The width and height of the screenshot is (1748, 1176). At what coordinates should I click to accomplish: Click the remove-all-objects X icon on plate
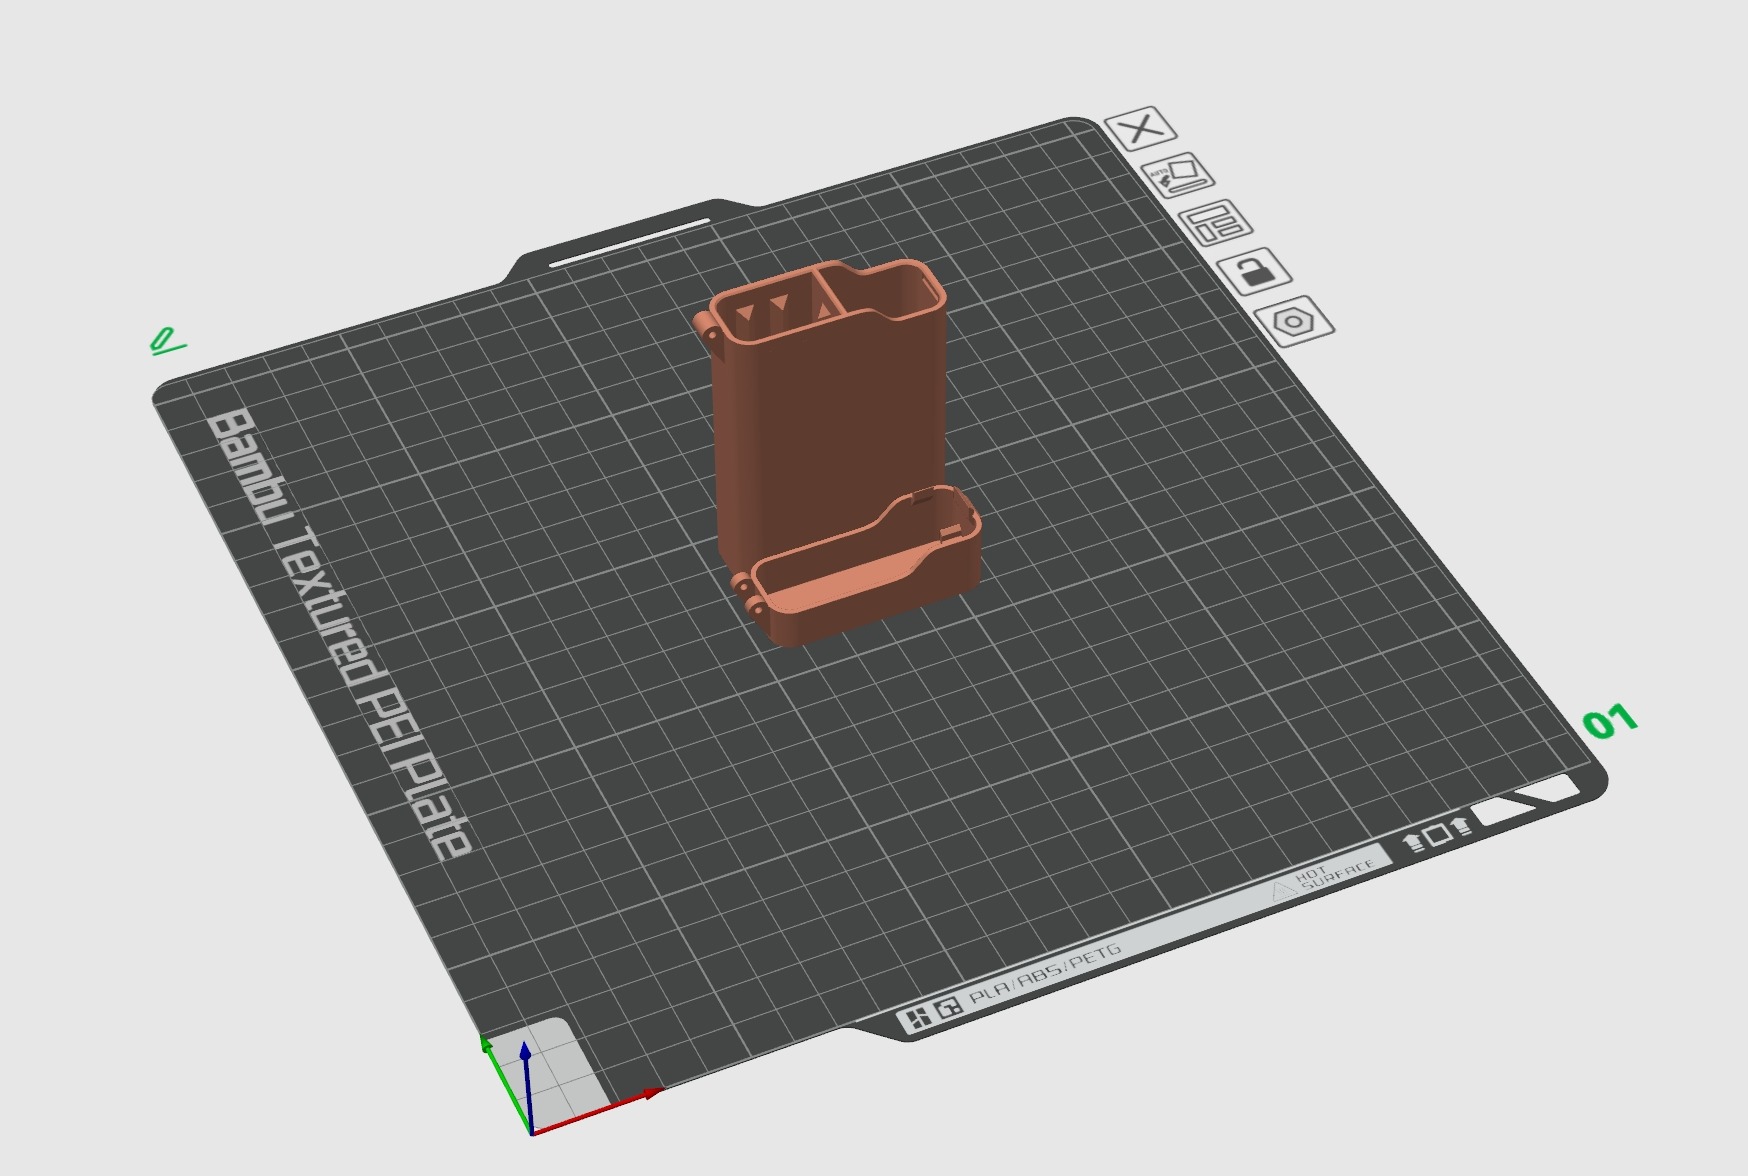[x=1140, y=129]
